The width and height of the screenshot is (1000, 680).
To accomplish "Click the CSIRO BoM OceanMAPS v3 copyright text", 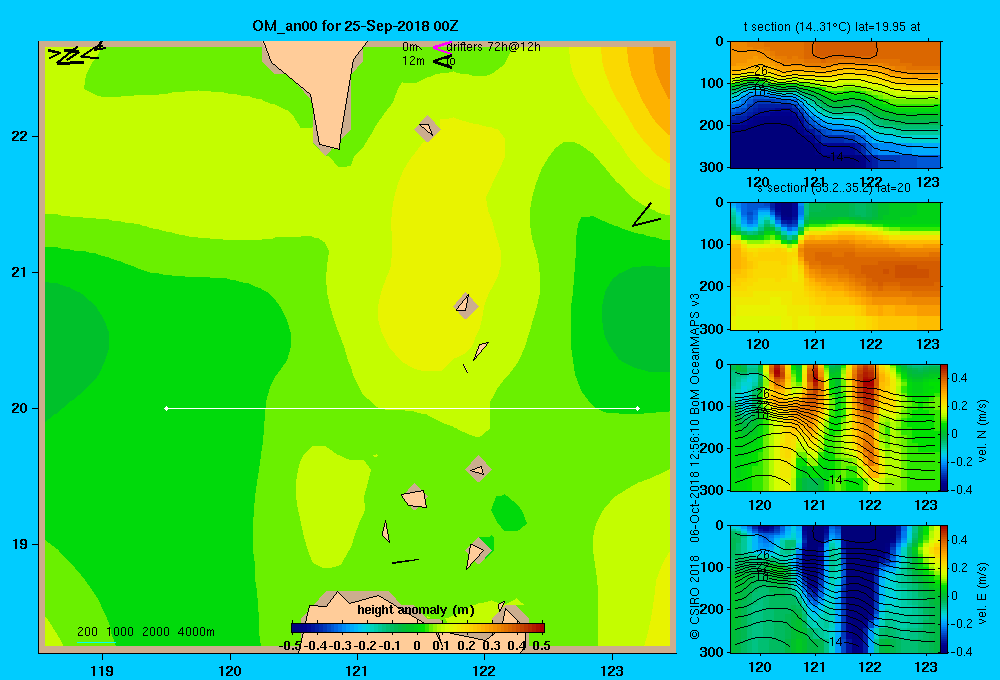I will click(x=695, y=466).
